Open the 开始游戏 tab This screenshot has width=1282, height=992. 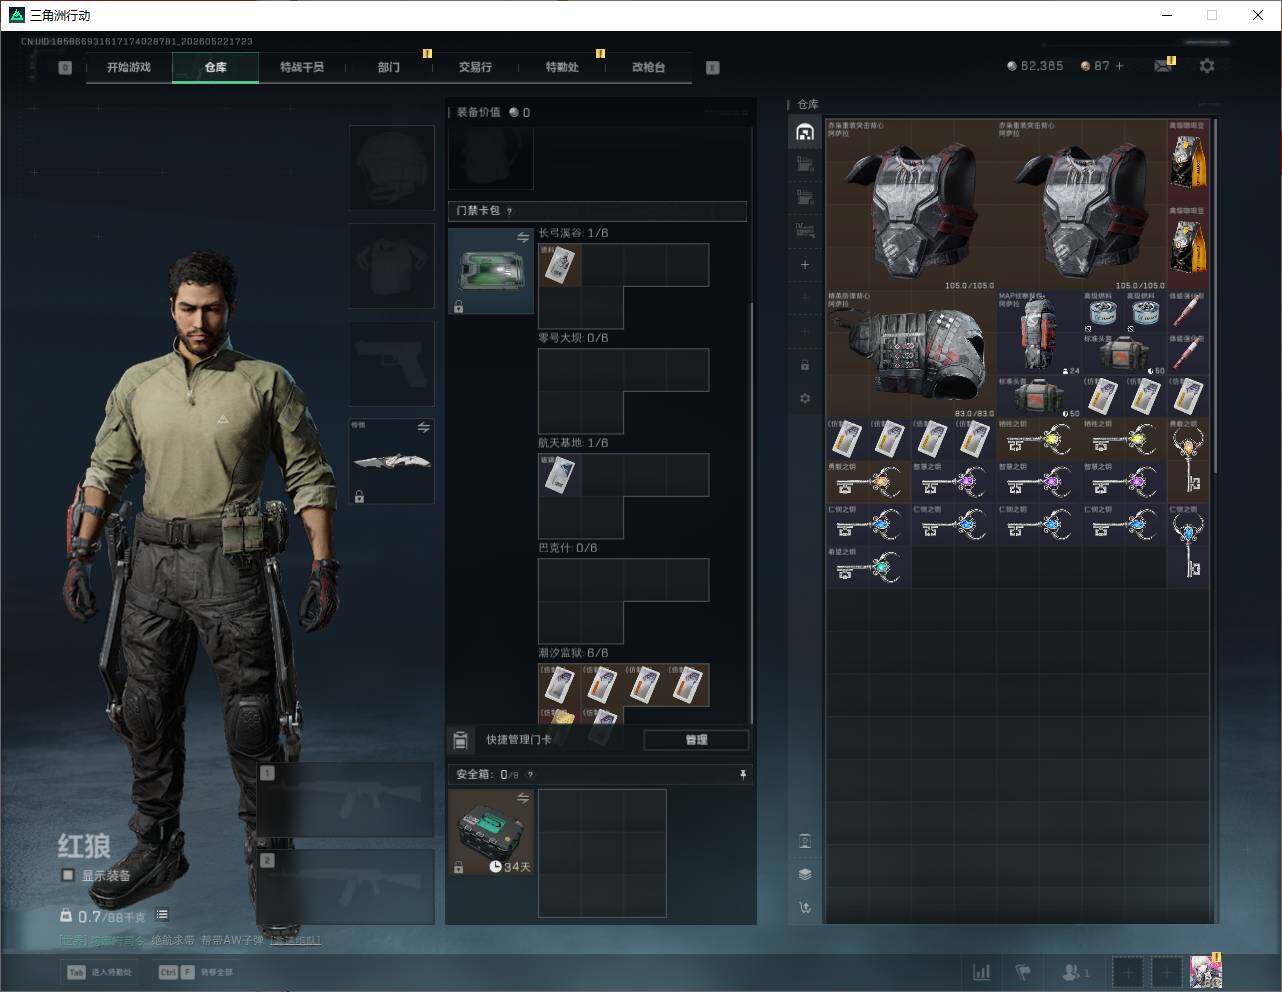tap(129, 67)
